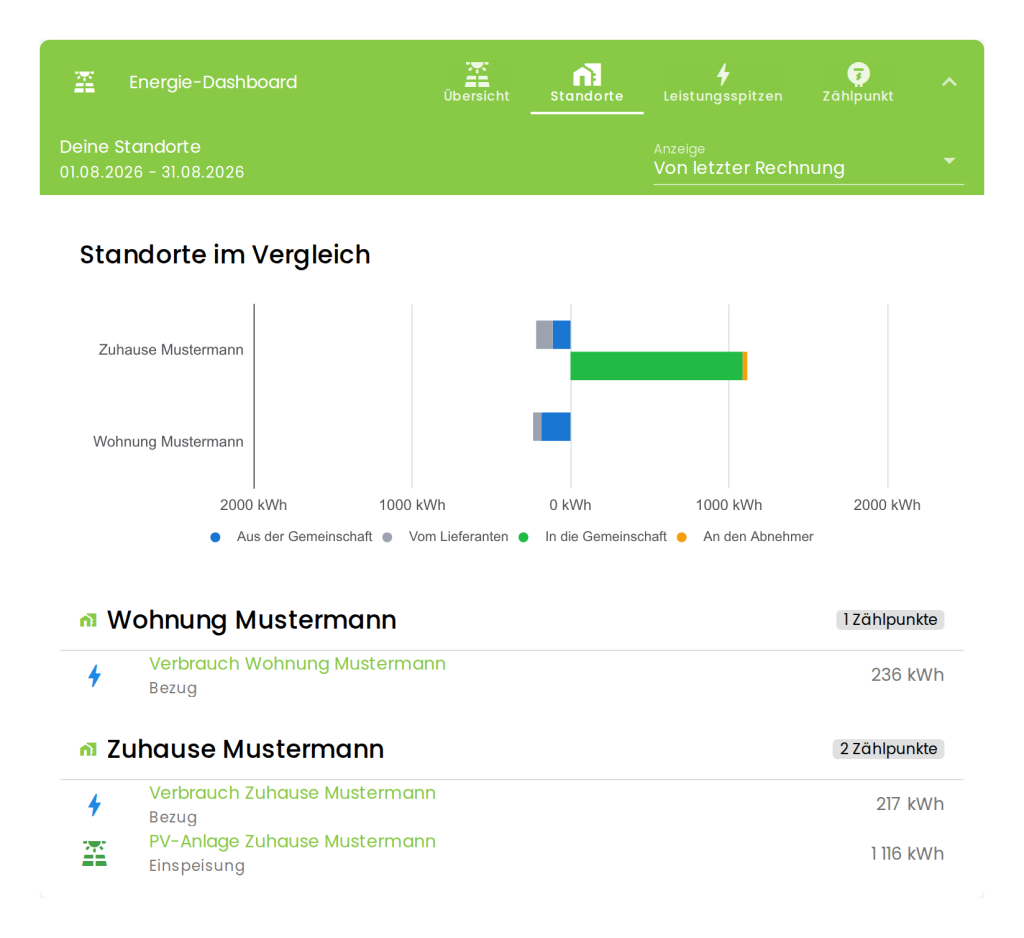Click the green bar of Zuhause Mustermann
This screenshot has width=1024, height=938.
point(656,366)
